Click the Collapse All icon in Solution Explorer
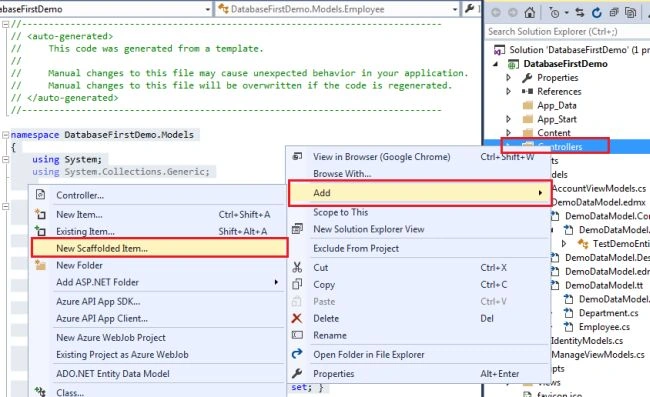650x397 pixels. 614,13
